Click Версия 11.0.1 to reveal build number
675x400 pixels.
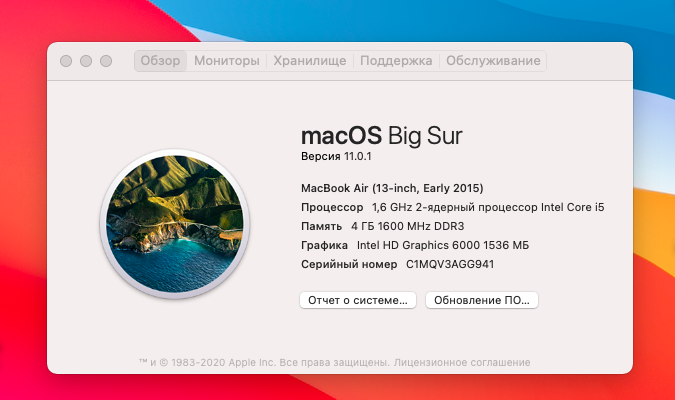point(336,156)
